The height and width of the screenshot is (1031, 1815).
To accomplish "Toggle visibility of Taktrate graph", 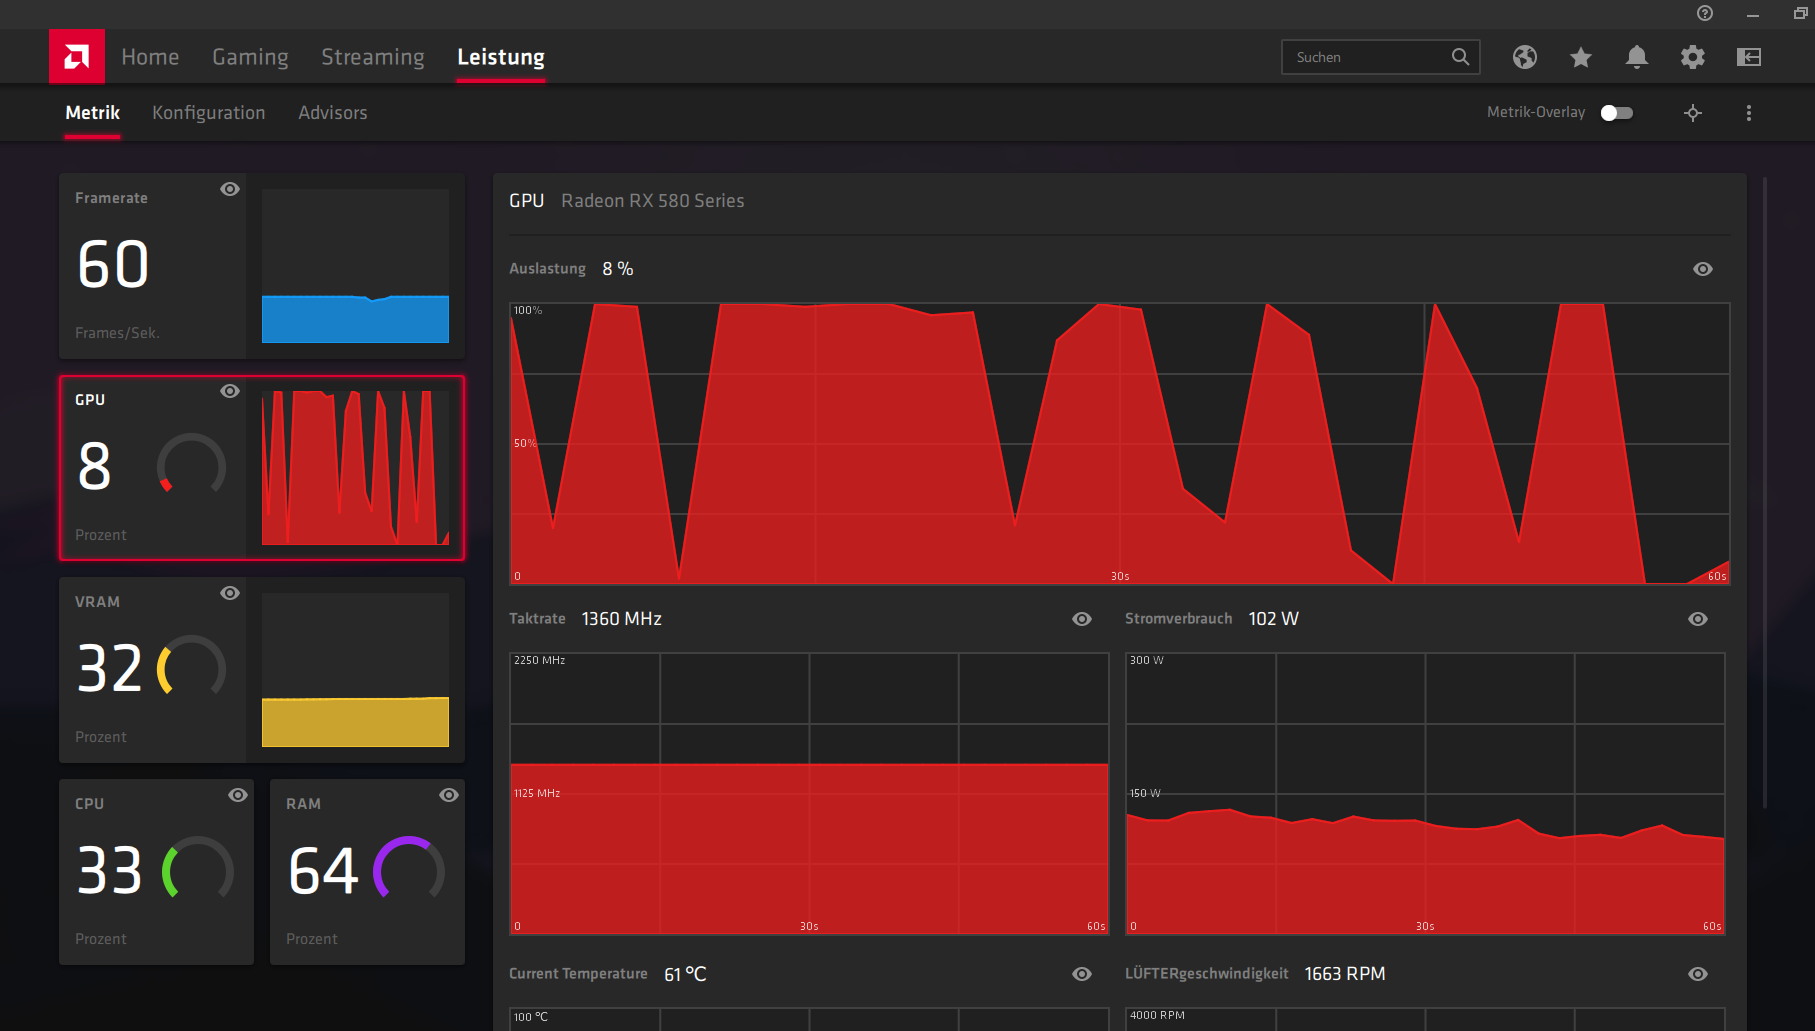I will pyautogui.click(x=1082, y=619).
